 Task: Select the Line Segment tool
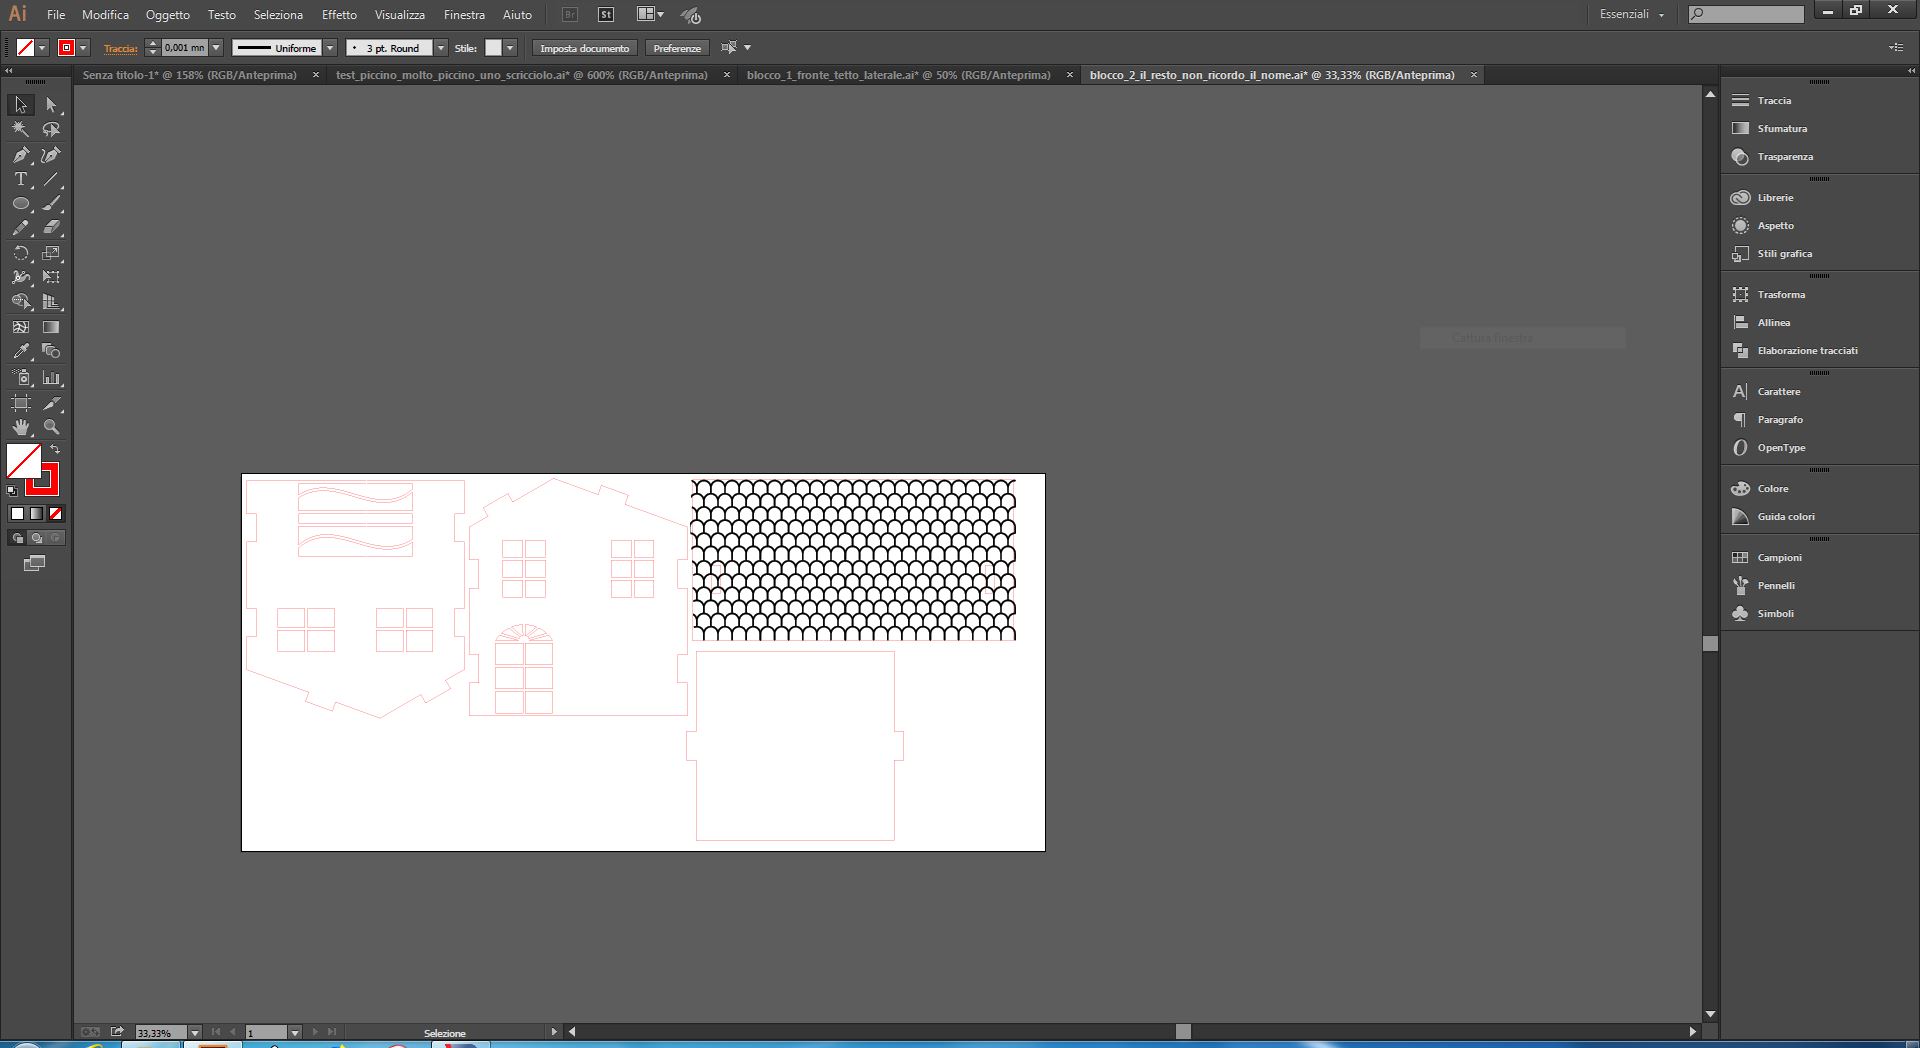pyautogui.click(x=51, y=180)
